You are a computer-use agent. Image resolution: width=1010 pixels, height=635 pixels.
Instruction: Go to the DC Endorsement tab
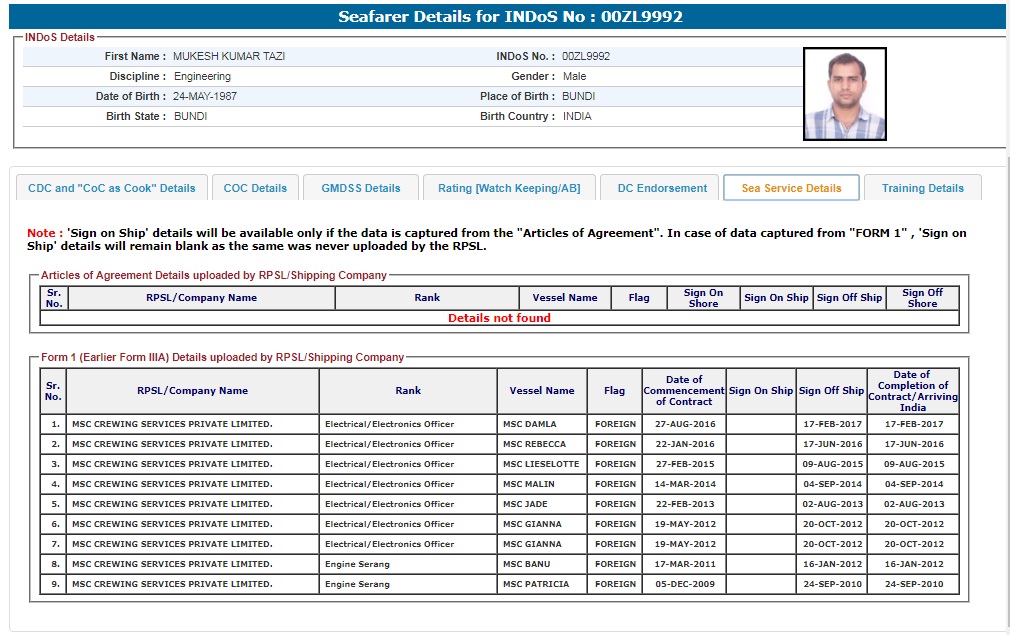[x=661, y=188]
